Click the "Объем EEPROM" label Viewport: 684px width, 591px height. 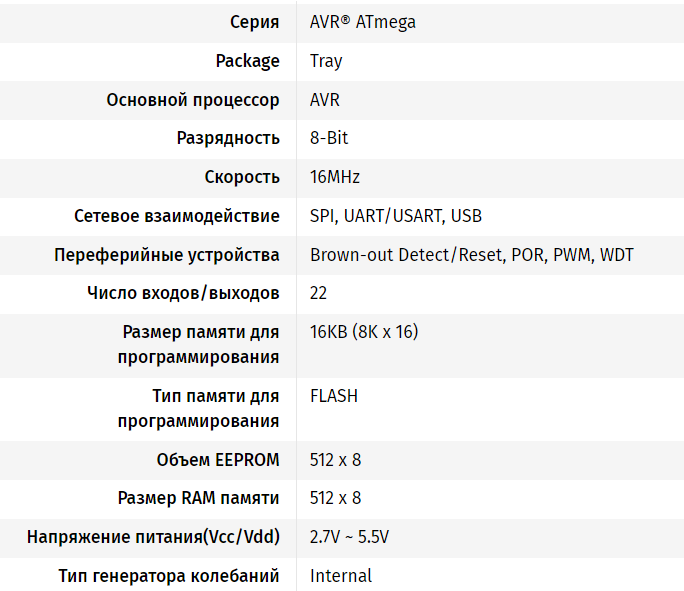(218, 460)
